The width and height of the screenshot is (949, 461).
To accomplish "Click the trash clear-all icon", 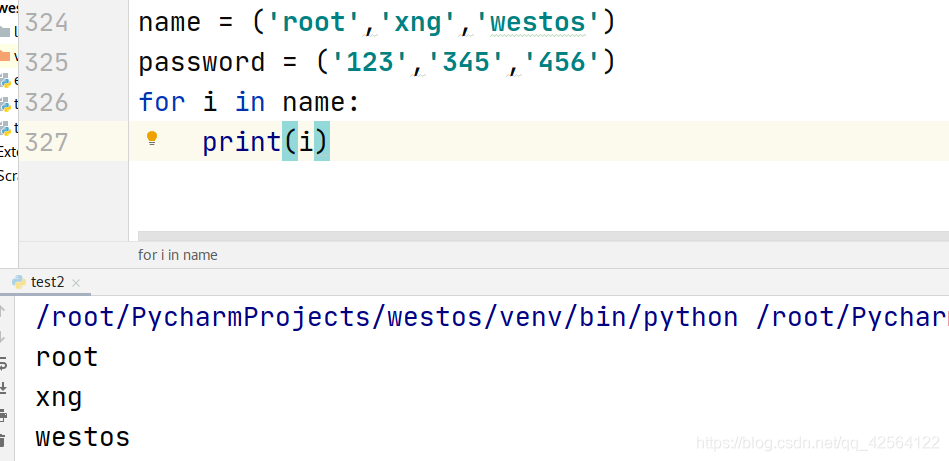I will [x=4, y=441].
